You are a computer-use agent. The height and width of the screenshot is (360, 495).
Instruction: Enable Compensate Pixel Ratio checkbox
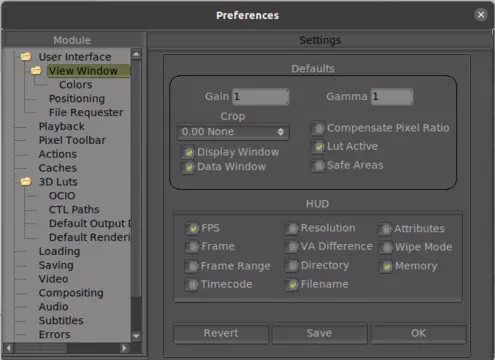point(318,128)
